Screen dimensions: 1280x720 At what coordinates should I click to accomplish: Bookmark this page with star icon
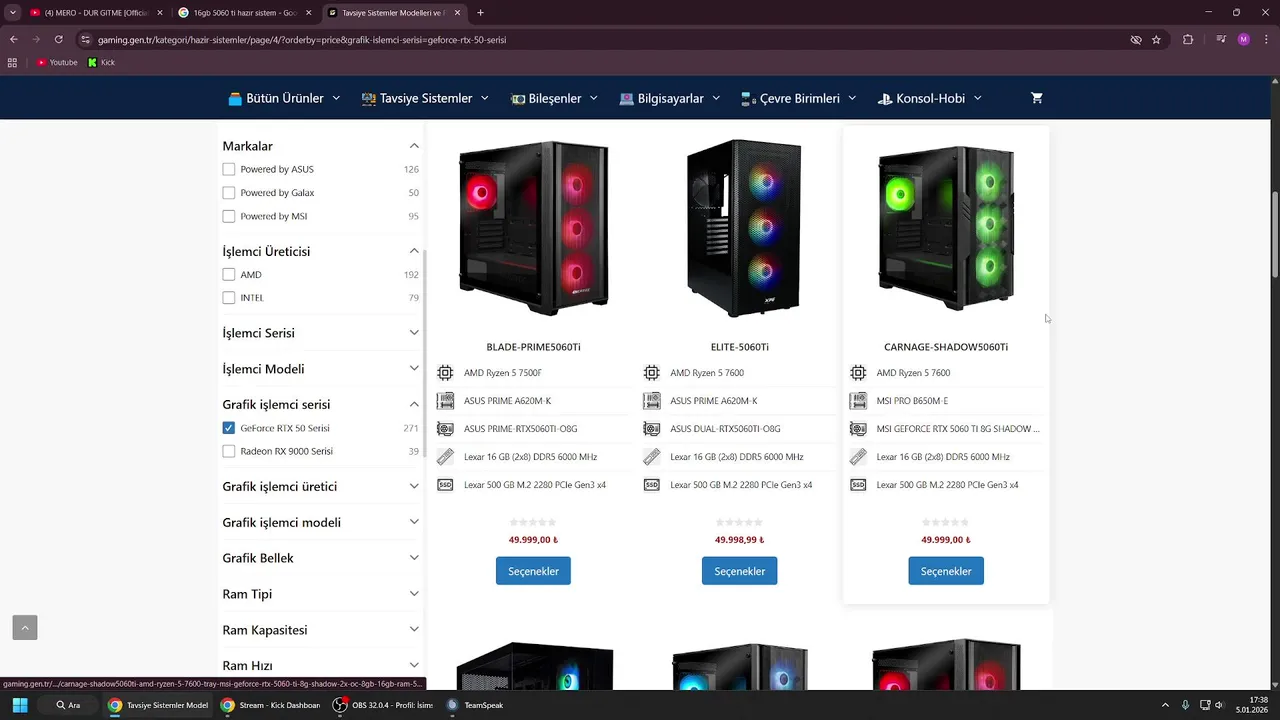[x=1156, y=40]
